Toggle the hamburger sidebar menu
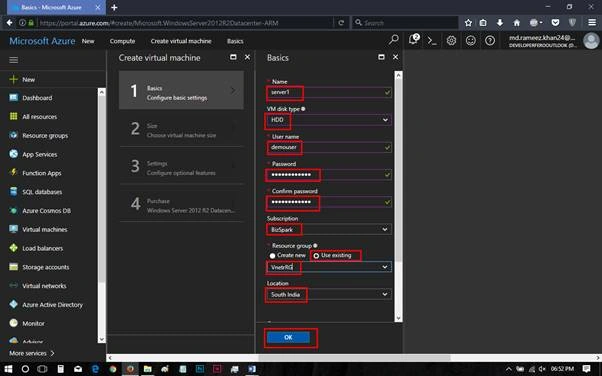This screenshot has height=376, width=602. [x=13, y=60]
